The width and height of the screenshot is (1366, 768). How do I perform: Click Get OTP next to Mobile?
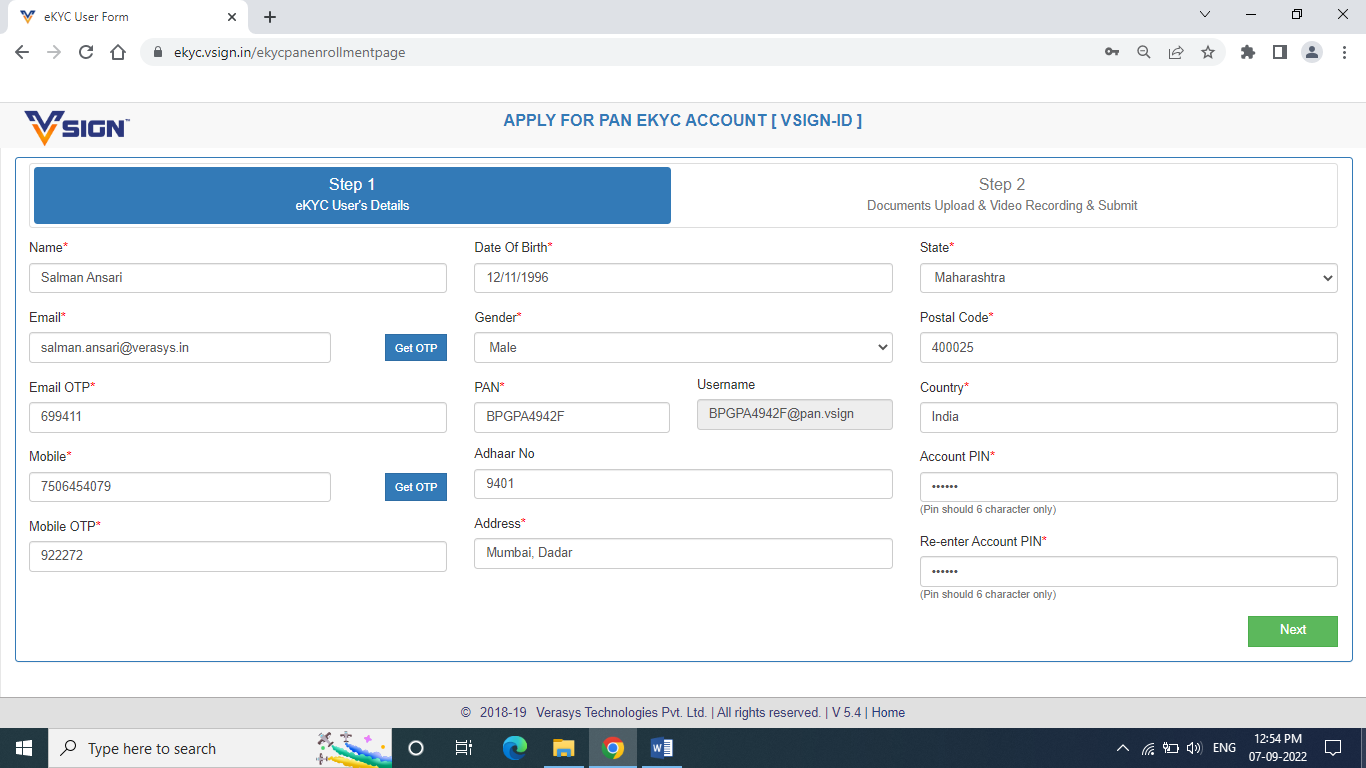[x=416, y=487]
